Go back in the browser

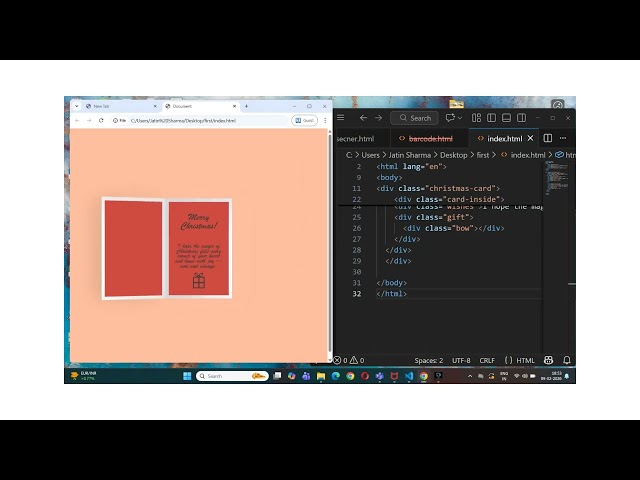coord(77,120)
